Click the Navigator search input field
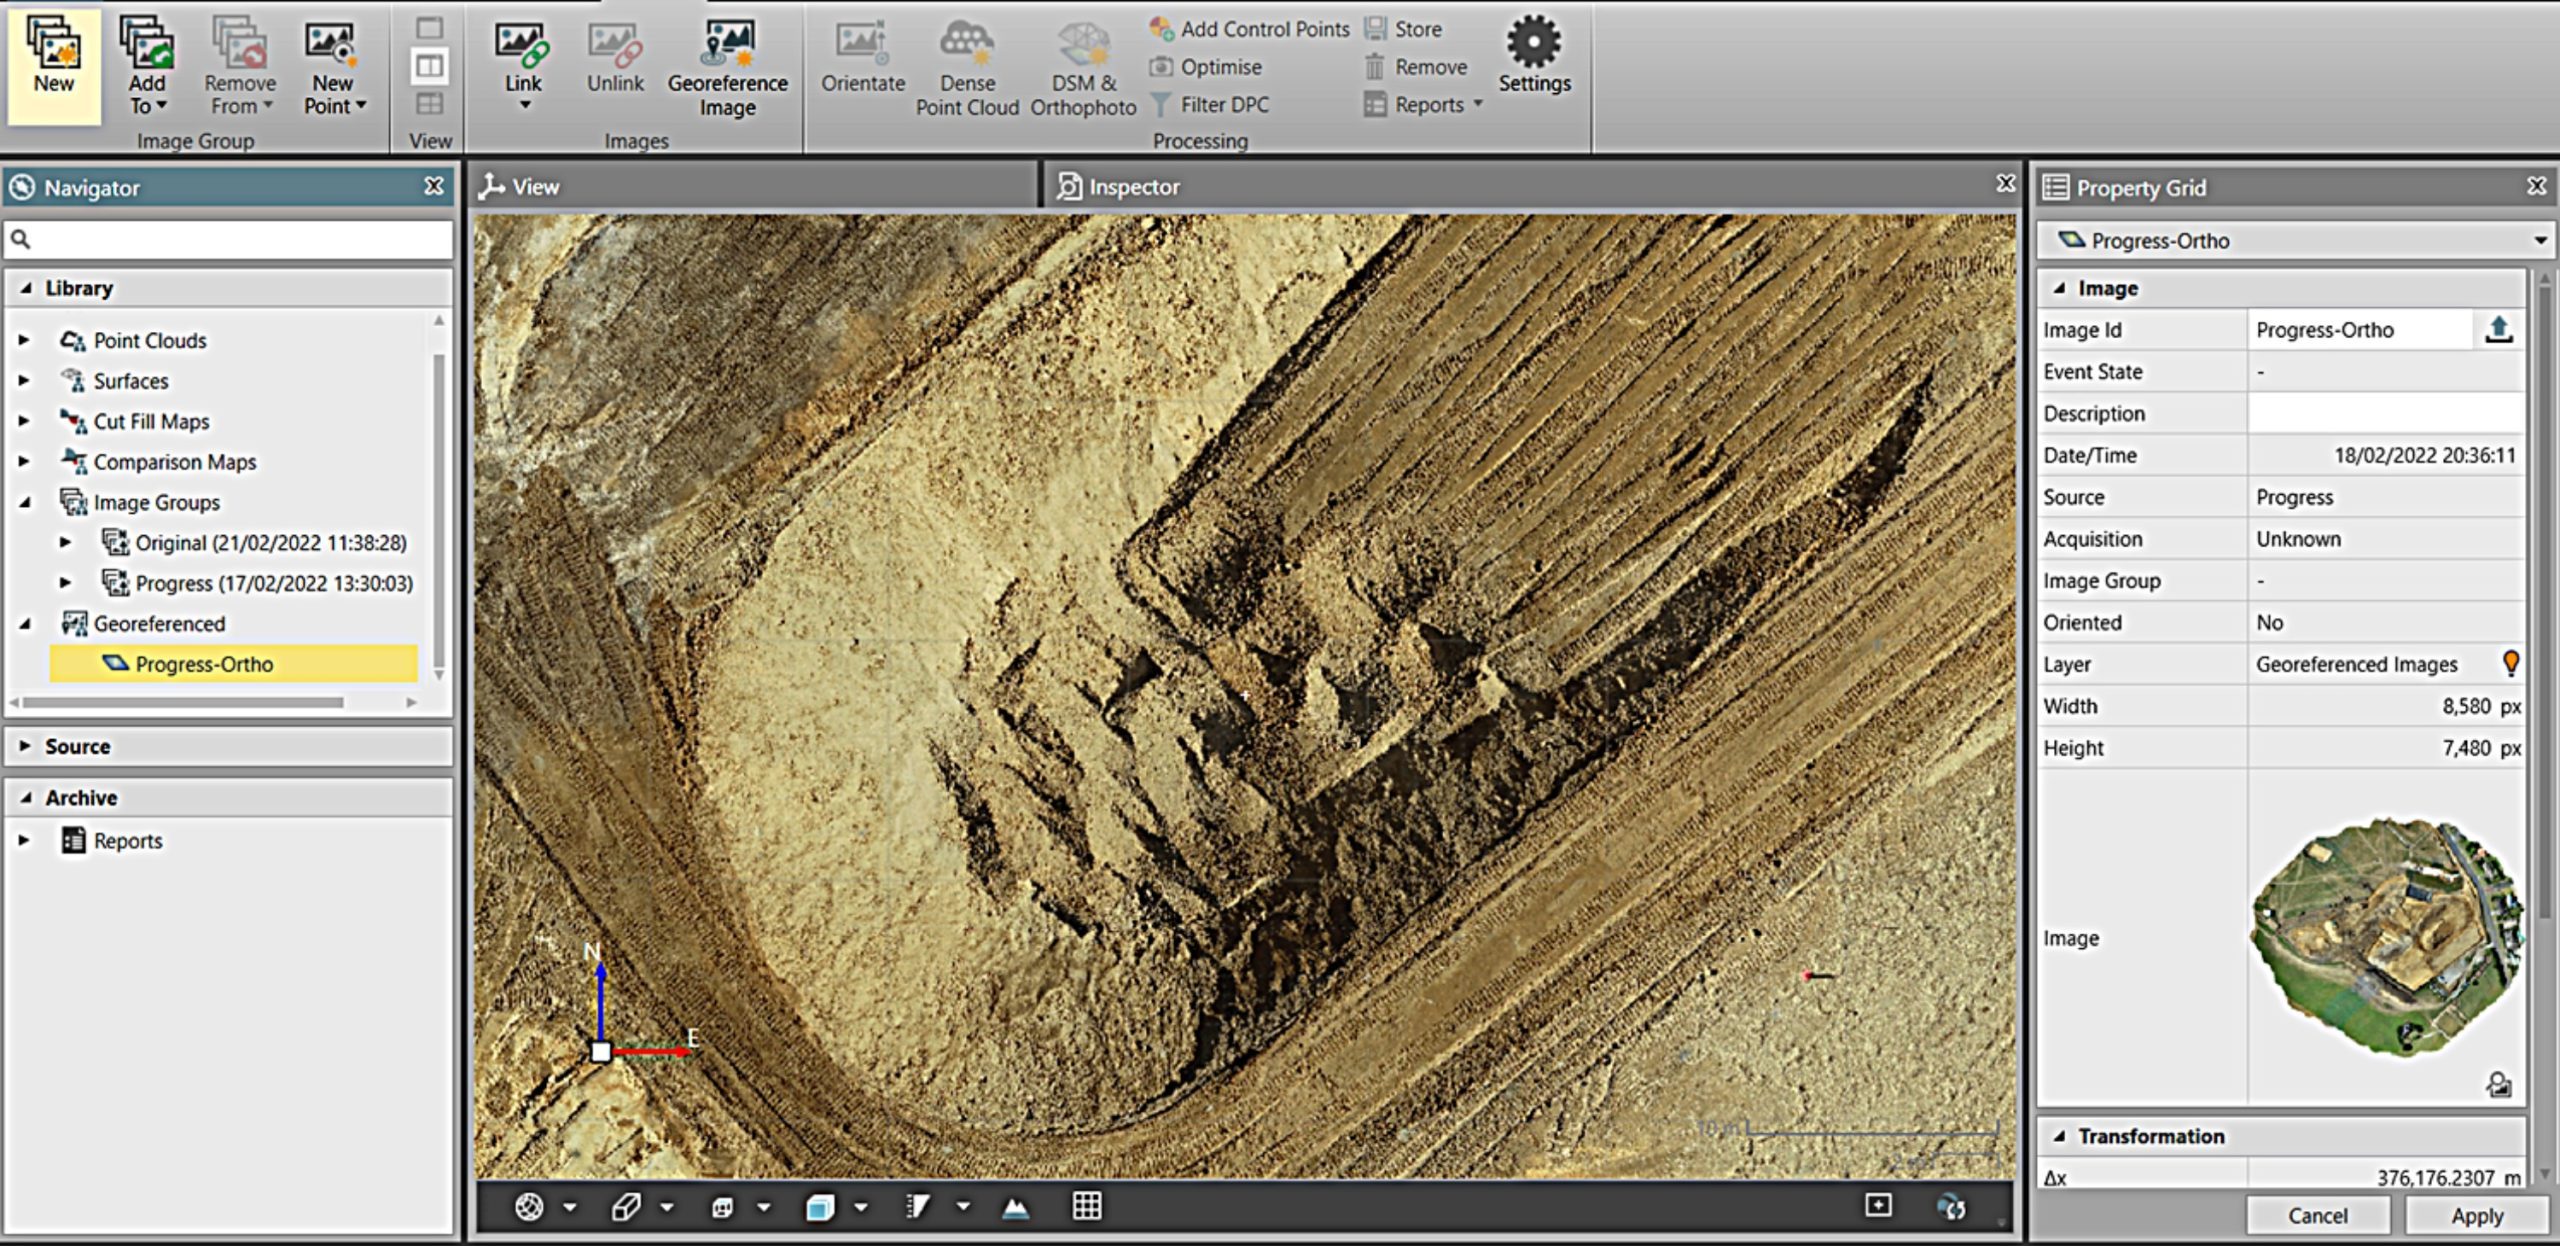The height and width of the screenshot is (1246, 2560). click(240, 240)
